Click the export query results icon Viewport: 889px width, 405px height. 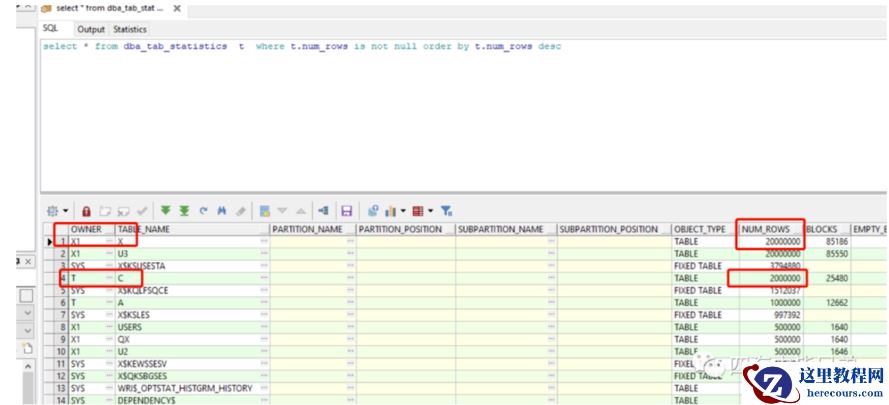click(x=324, y=211)
